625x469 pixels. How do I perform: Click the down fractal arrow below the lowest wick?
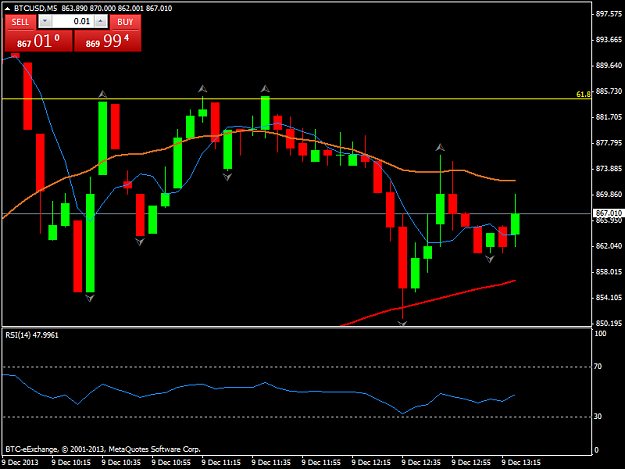point(403,323)
